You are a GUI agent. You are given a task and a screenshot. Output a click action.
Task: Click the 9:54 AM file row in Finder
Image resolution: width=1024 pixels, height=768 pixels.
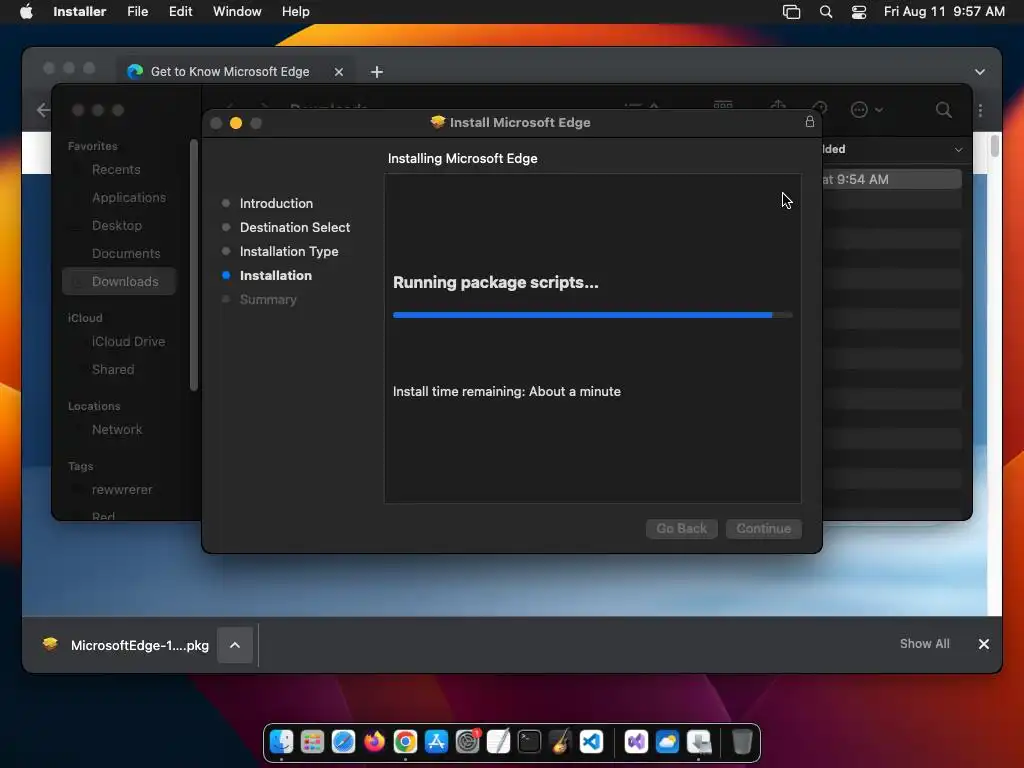click(x=891, y=180)
